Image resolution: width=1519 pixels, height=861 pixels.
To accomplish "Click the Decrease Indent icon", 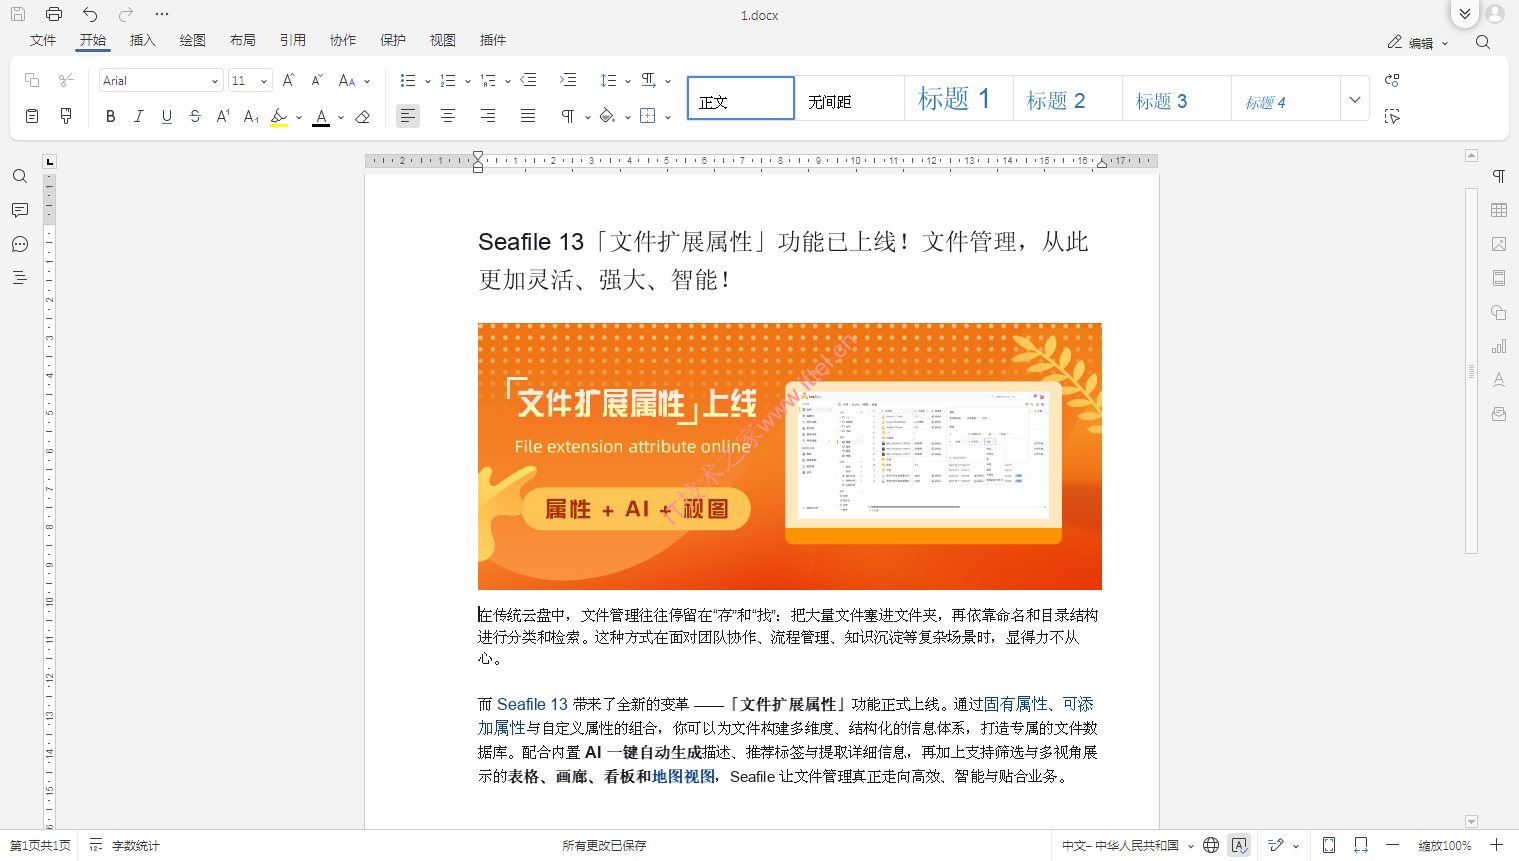I will [x=528, y=80].
